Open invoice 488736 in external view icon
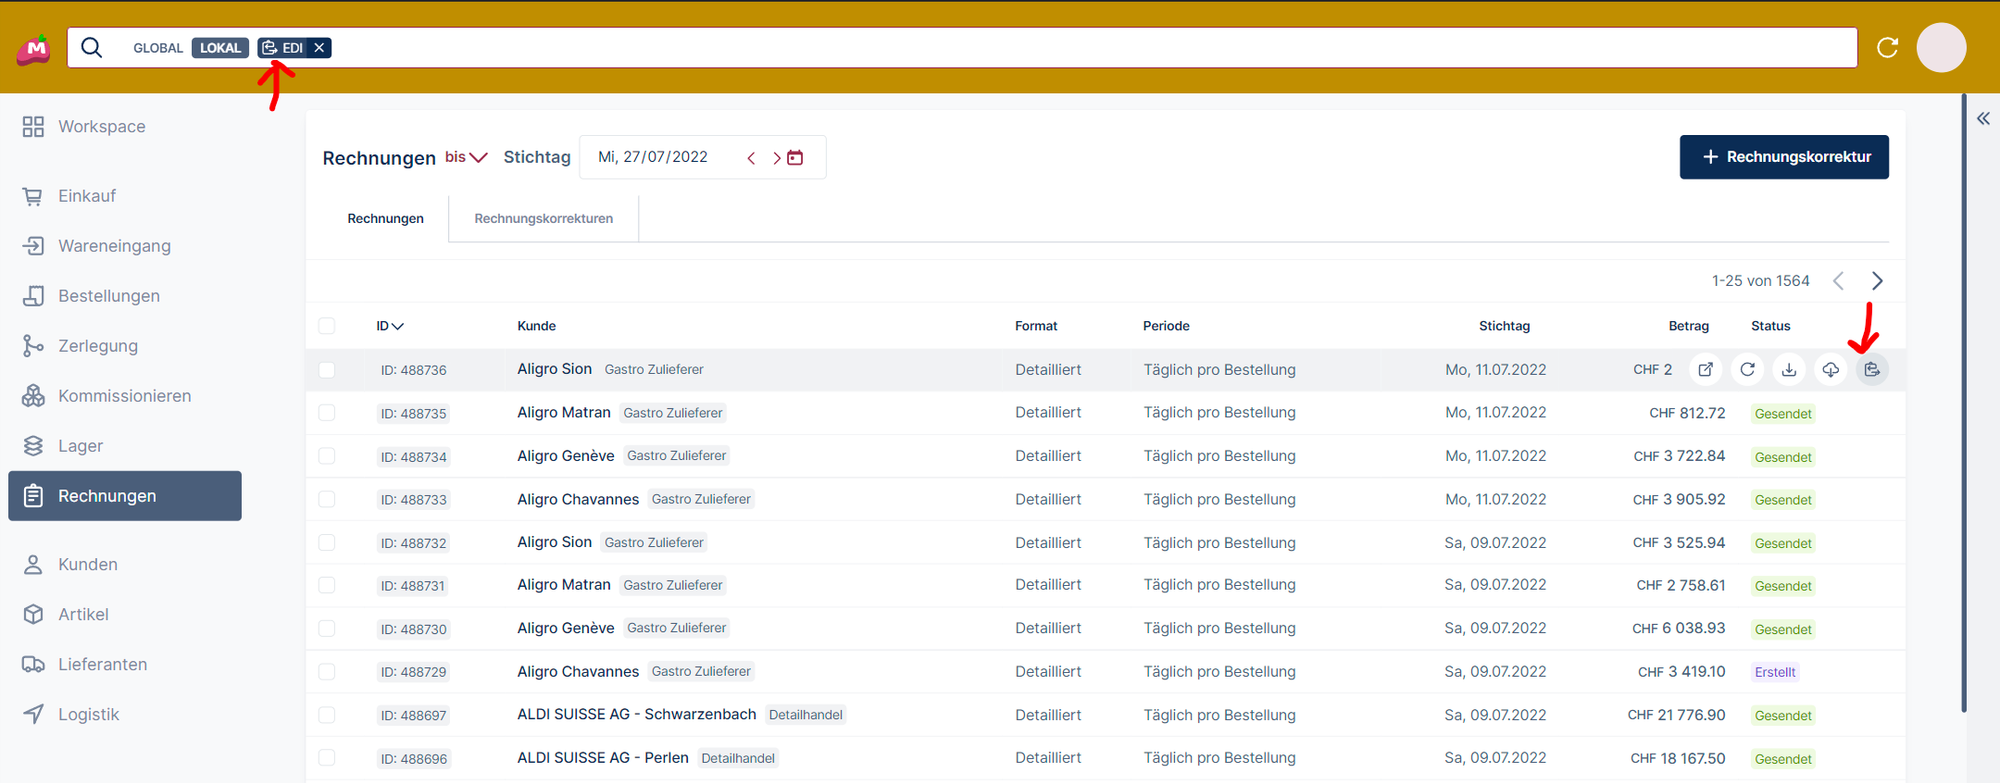The height and width of the screenshot is (783, 2000). 1706,370
